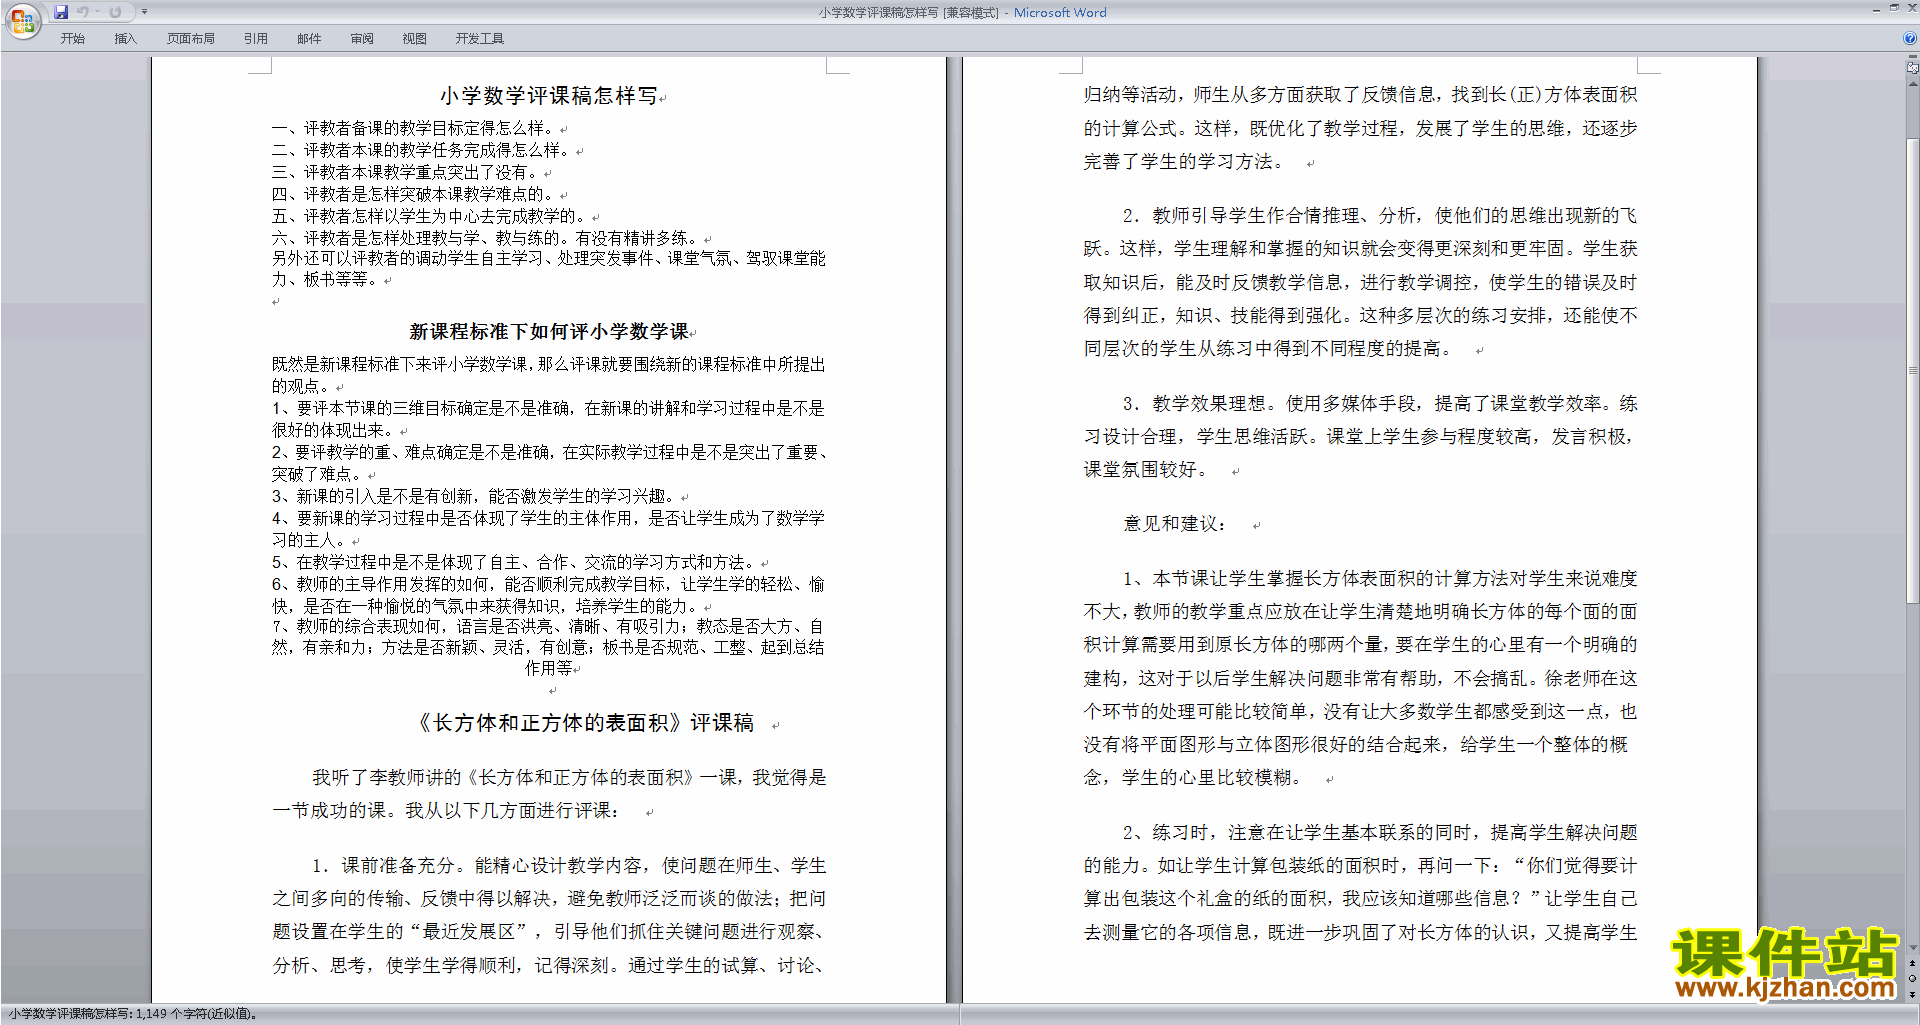Screen dimensions: 1920x1025
Task: Click paragraph starting 1. 课前准备充分
Action: [x=549, y=915]
